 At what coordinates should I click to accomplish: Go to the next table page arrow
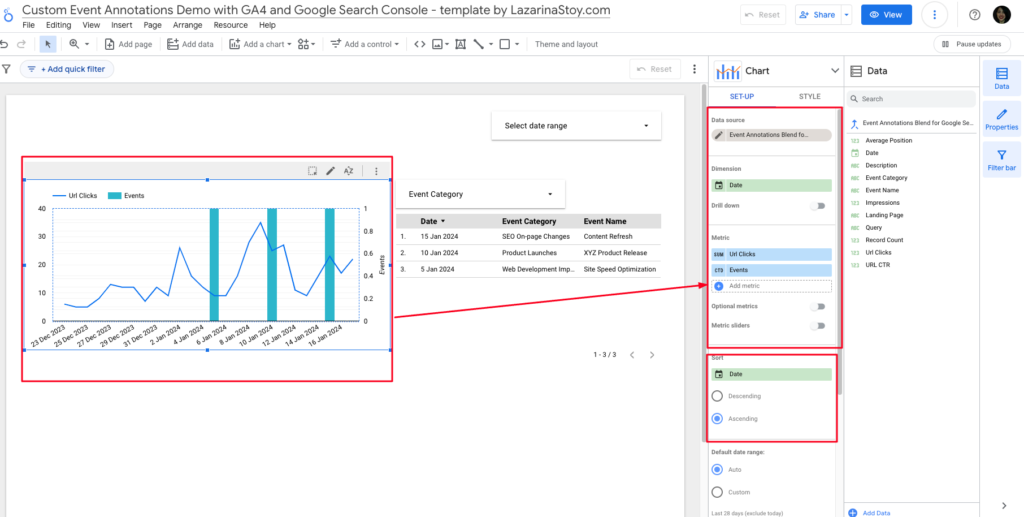(x=652, y=355)
